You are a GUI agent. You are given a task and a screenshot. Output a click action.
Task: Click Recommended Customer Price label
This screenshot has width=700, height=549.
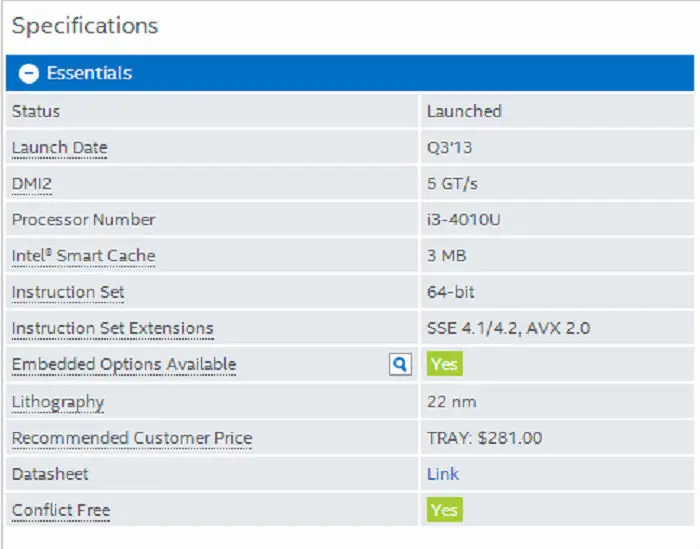[x=132, y=438]
